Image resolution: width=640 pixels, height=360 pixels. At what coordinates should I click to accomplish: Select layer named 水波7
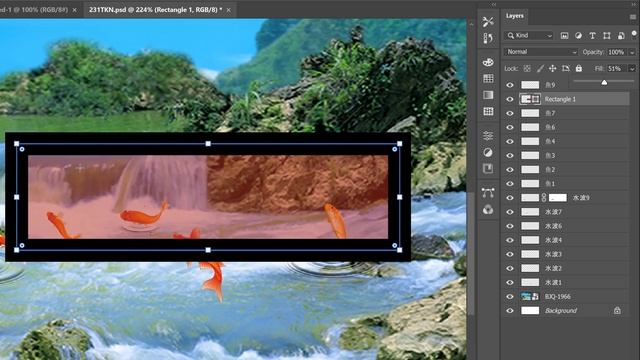coord(553,212)
